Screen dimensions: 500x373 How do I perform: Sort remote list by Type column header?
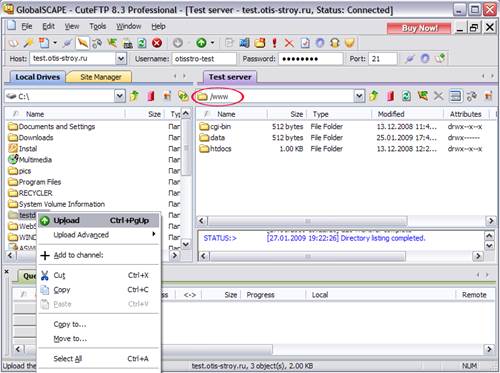[x=339, y=114]
